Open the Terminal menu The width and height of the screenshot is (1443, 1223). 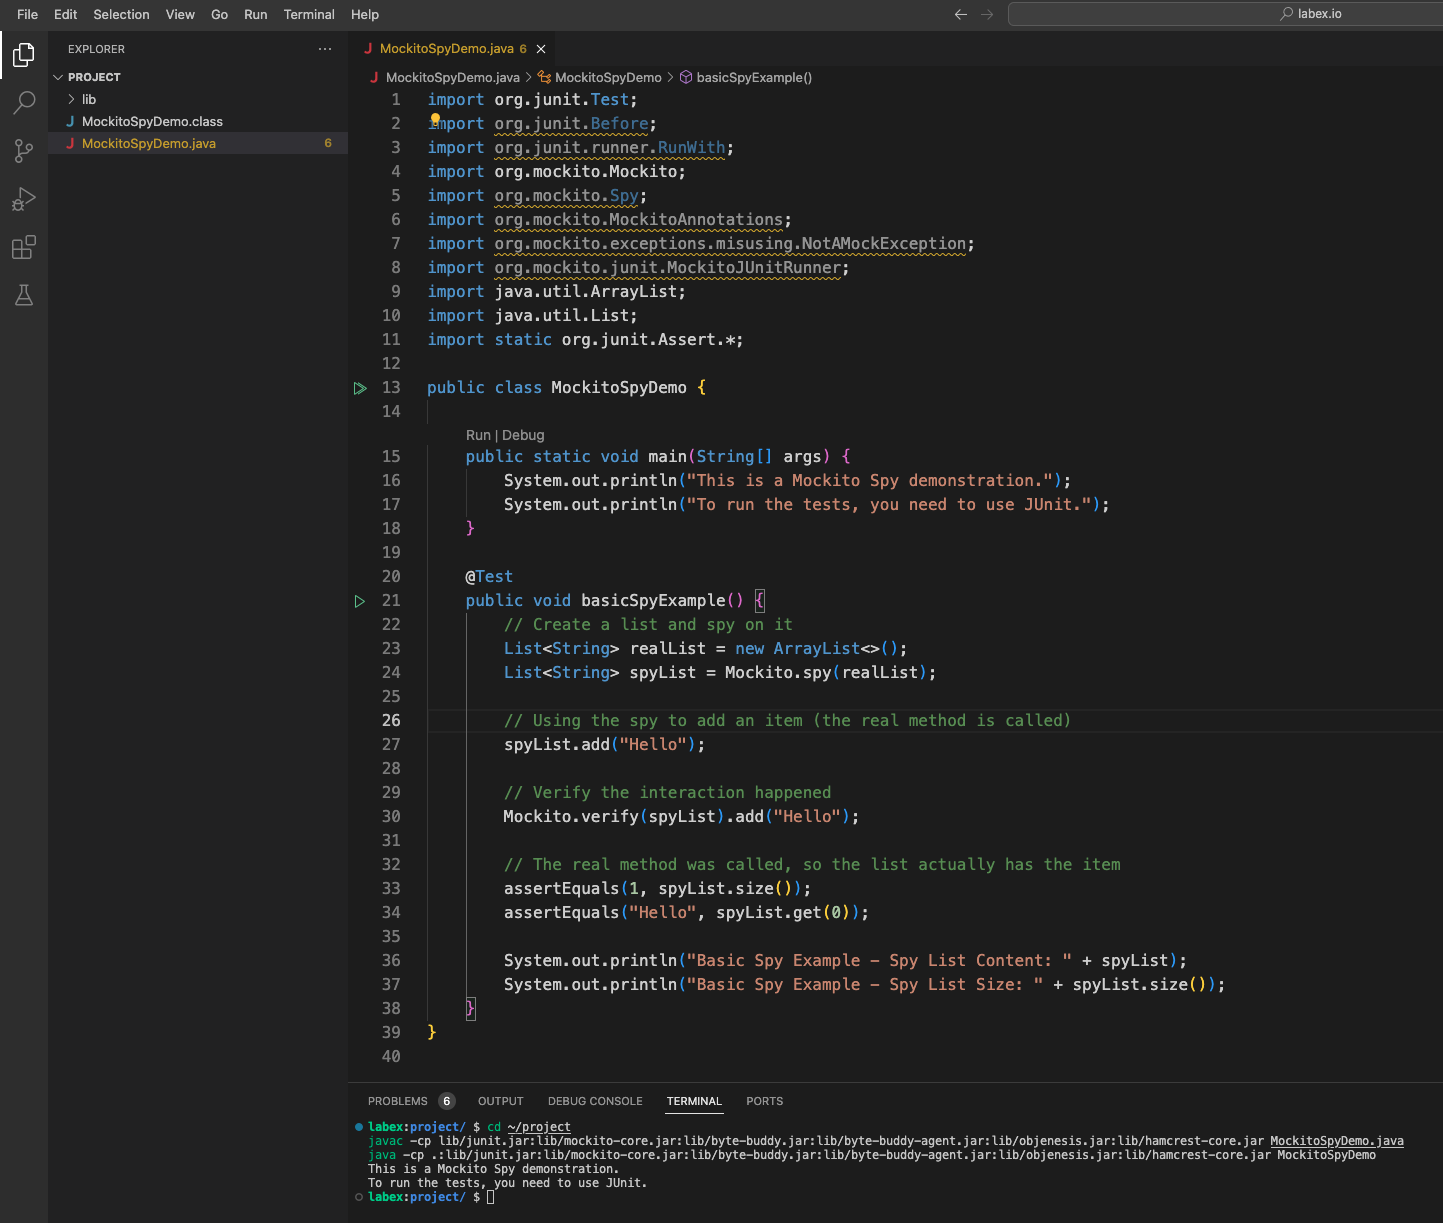coord(309,14)
